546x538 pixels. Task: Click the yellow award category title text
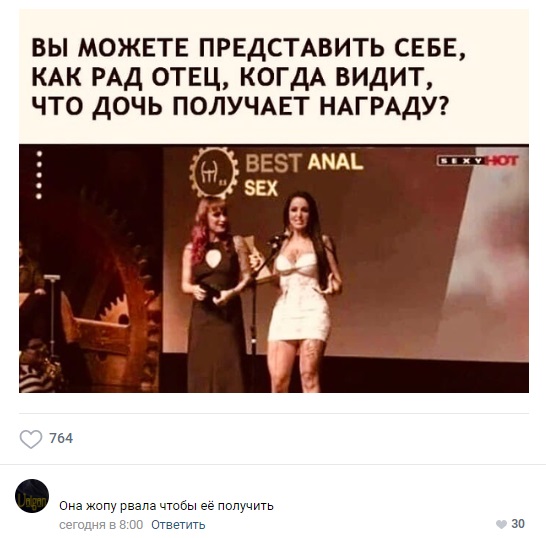click(x=304, y=175)
